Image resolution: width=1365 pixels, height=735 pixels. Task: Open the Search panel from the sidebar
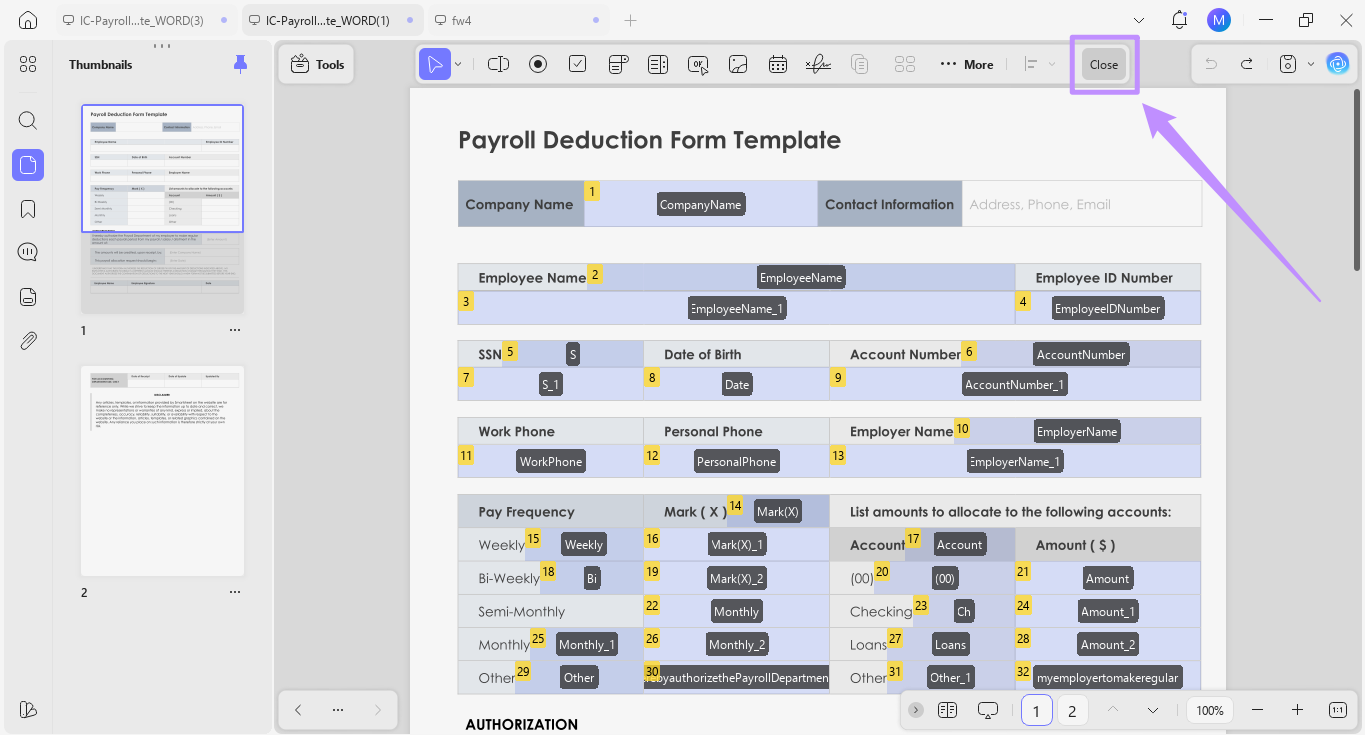tap(28, 121)
